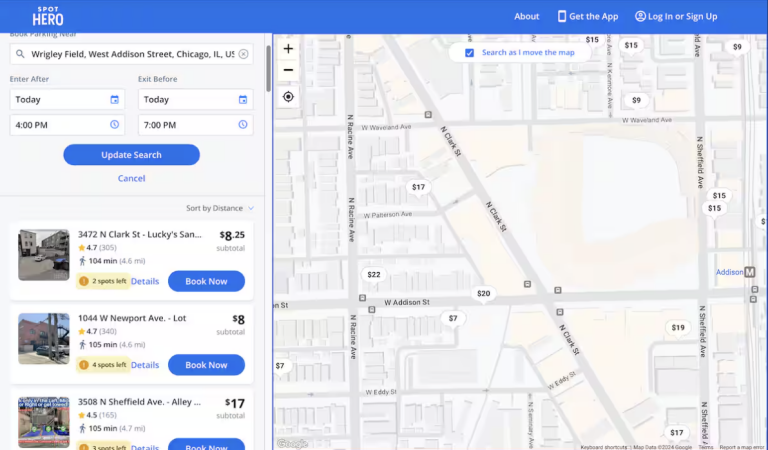
Task: Open the Enter After date calendar icon
Action: 114,99
